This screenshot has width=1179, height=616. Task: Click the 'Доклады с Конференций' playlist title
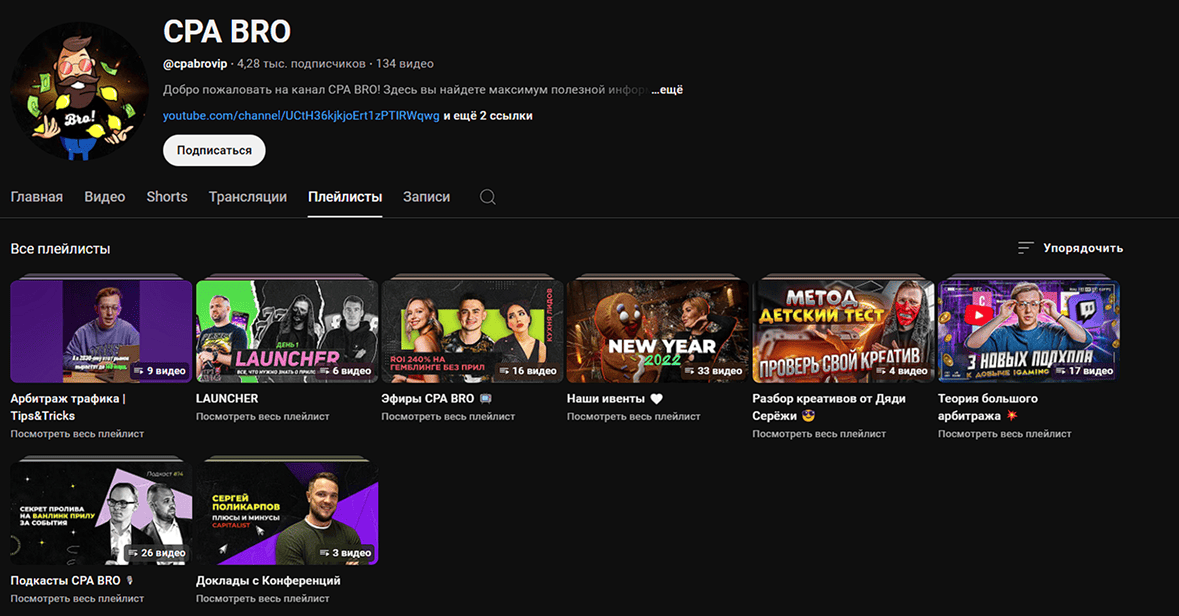pyautogui.click(x=268, y=581)
